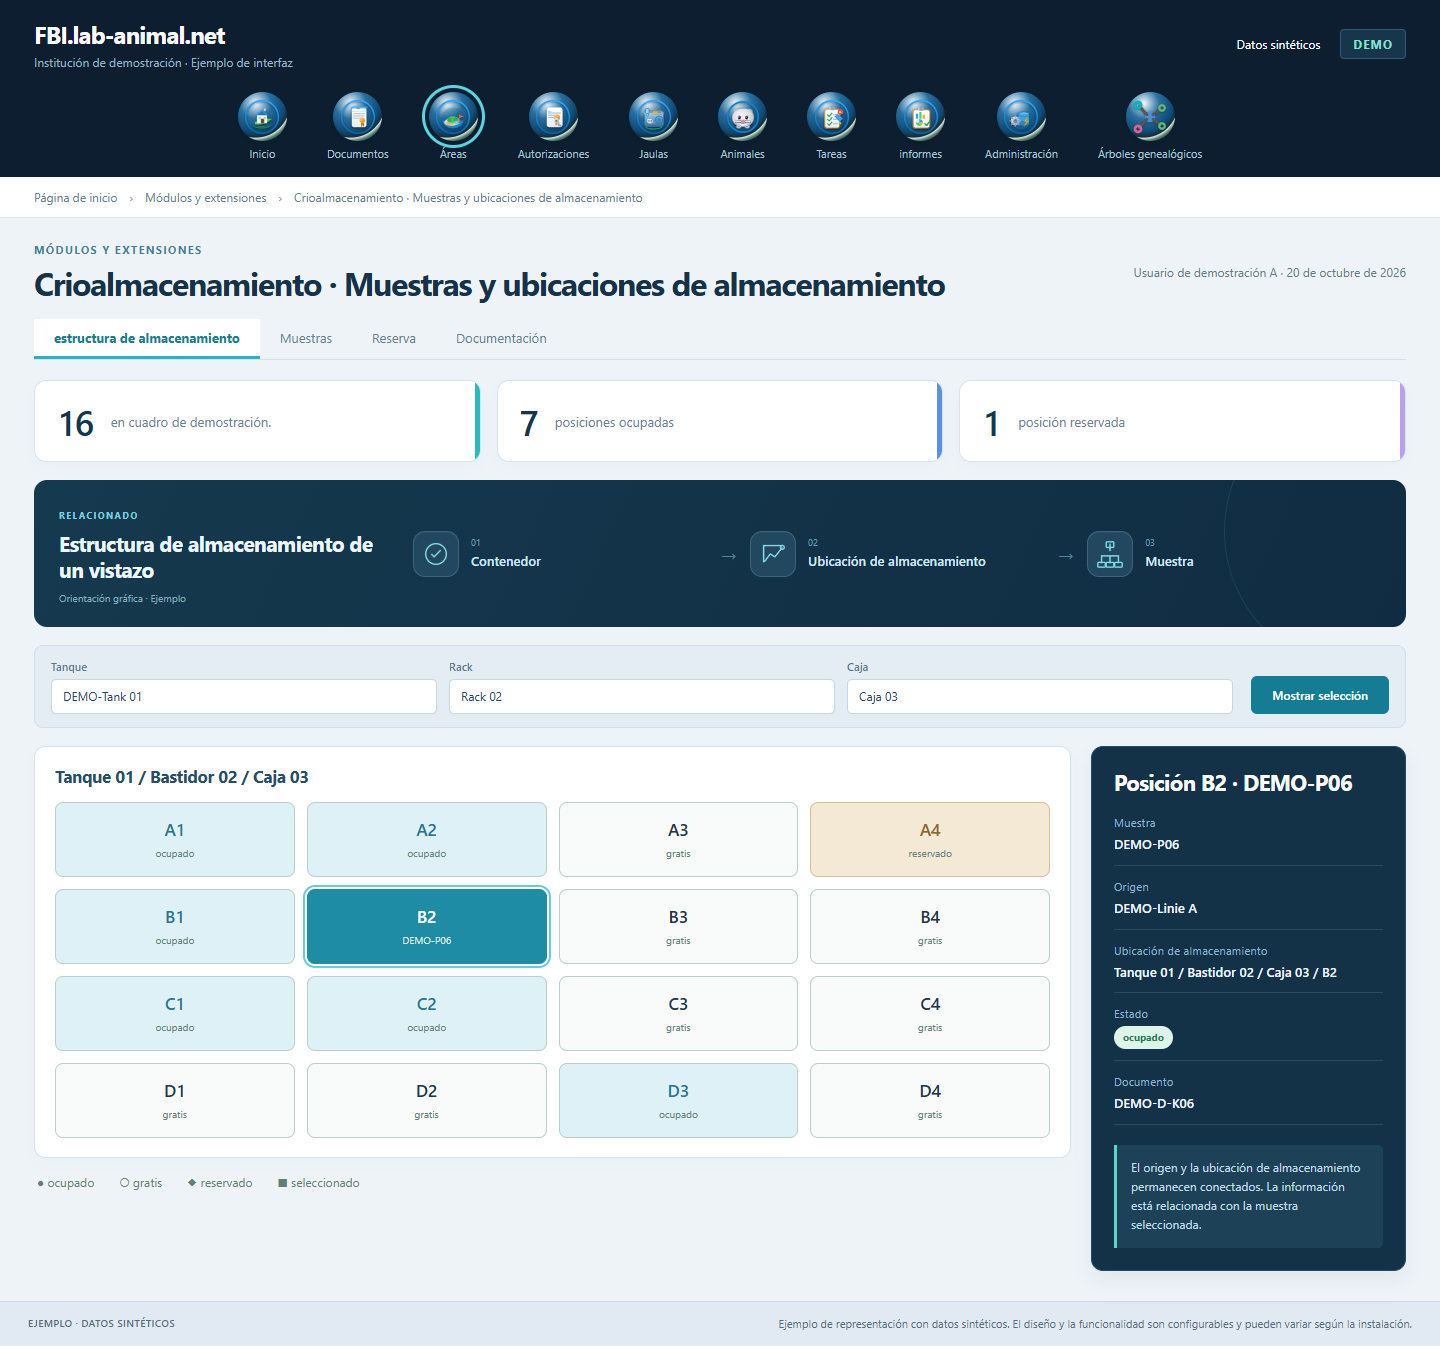The image size is (1440, 1346).
Task: Open the Tareas checklist icon
Action: [831, 117]
